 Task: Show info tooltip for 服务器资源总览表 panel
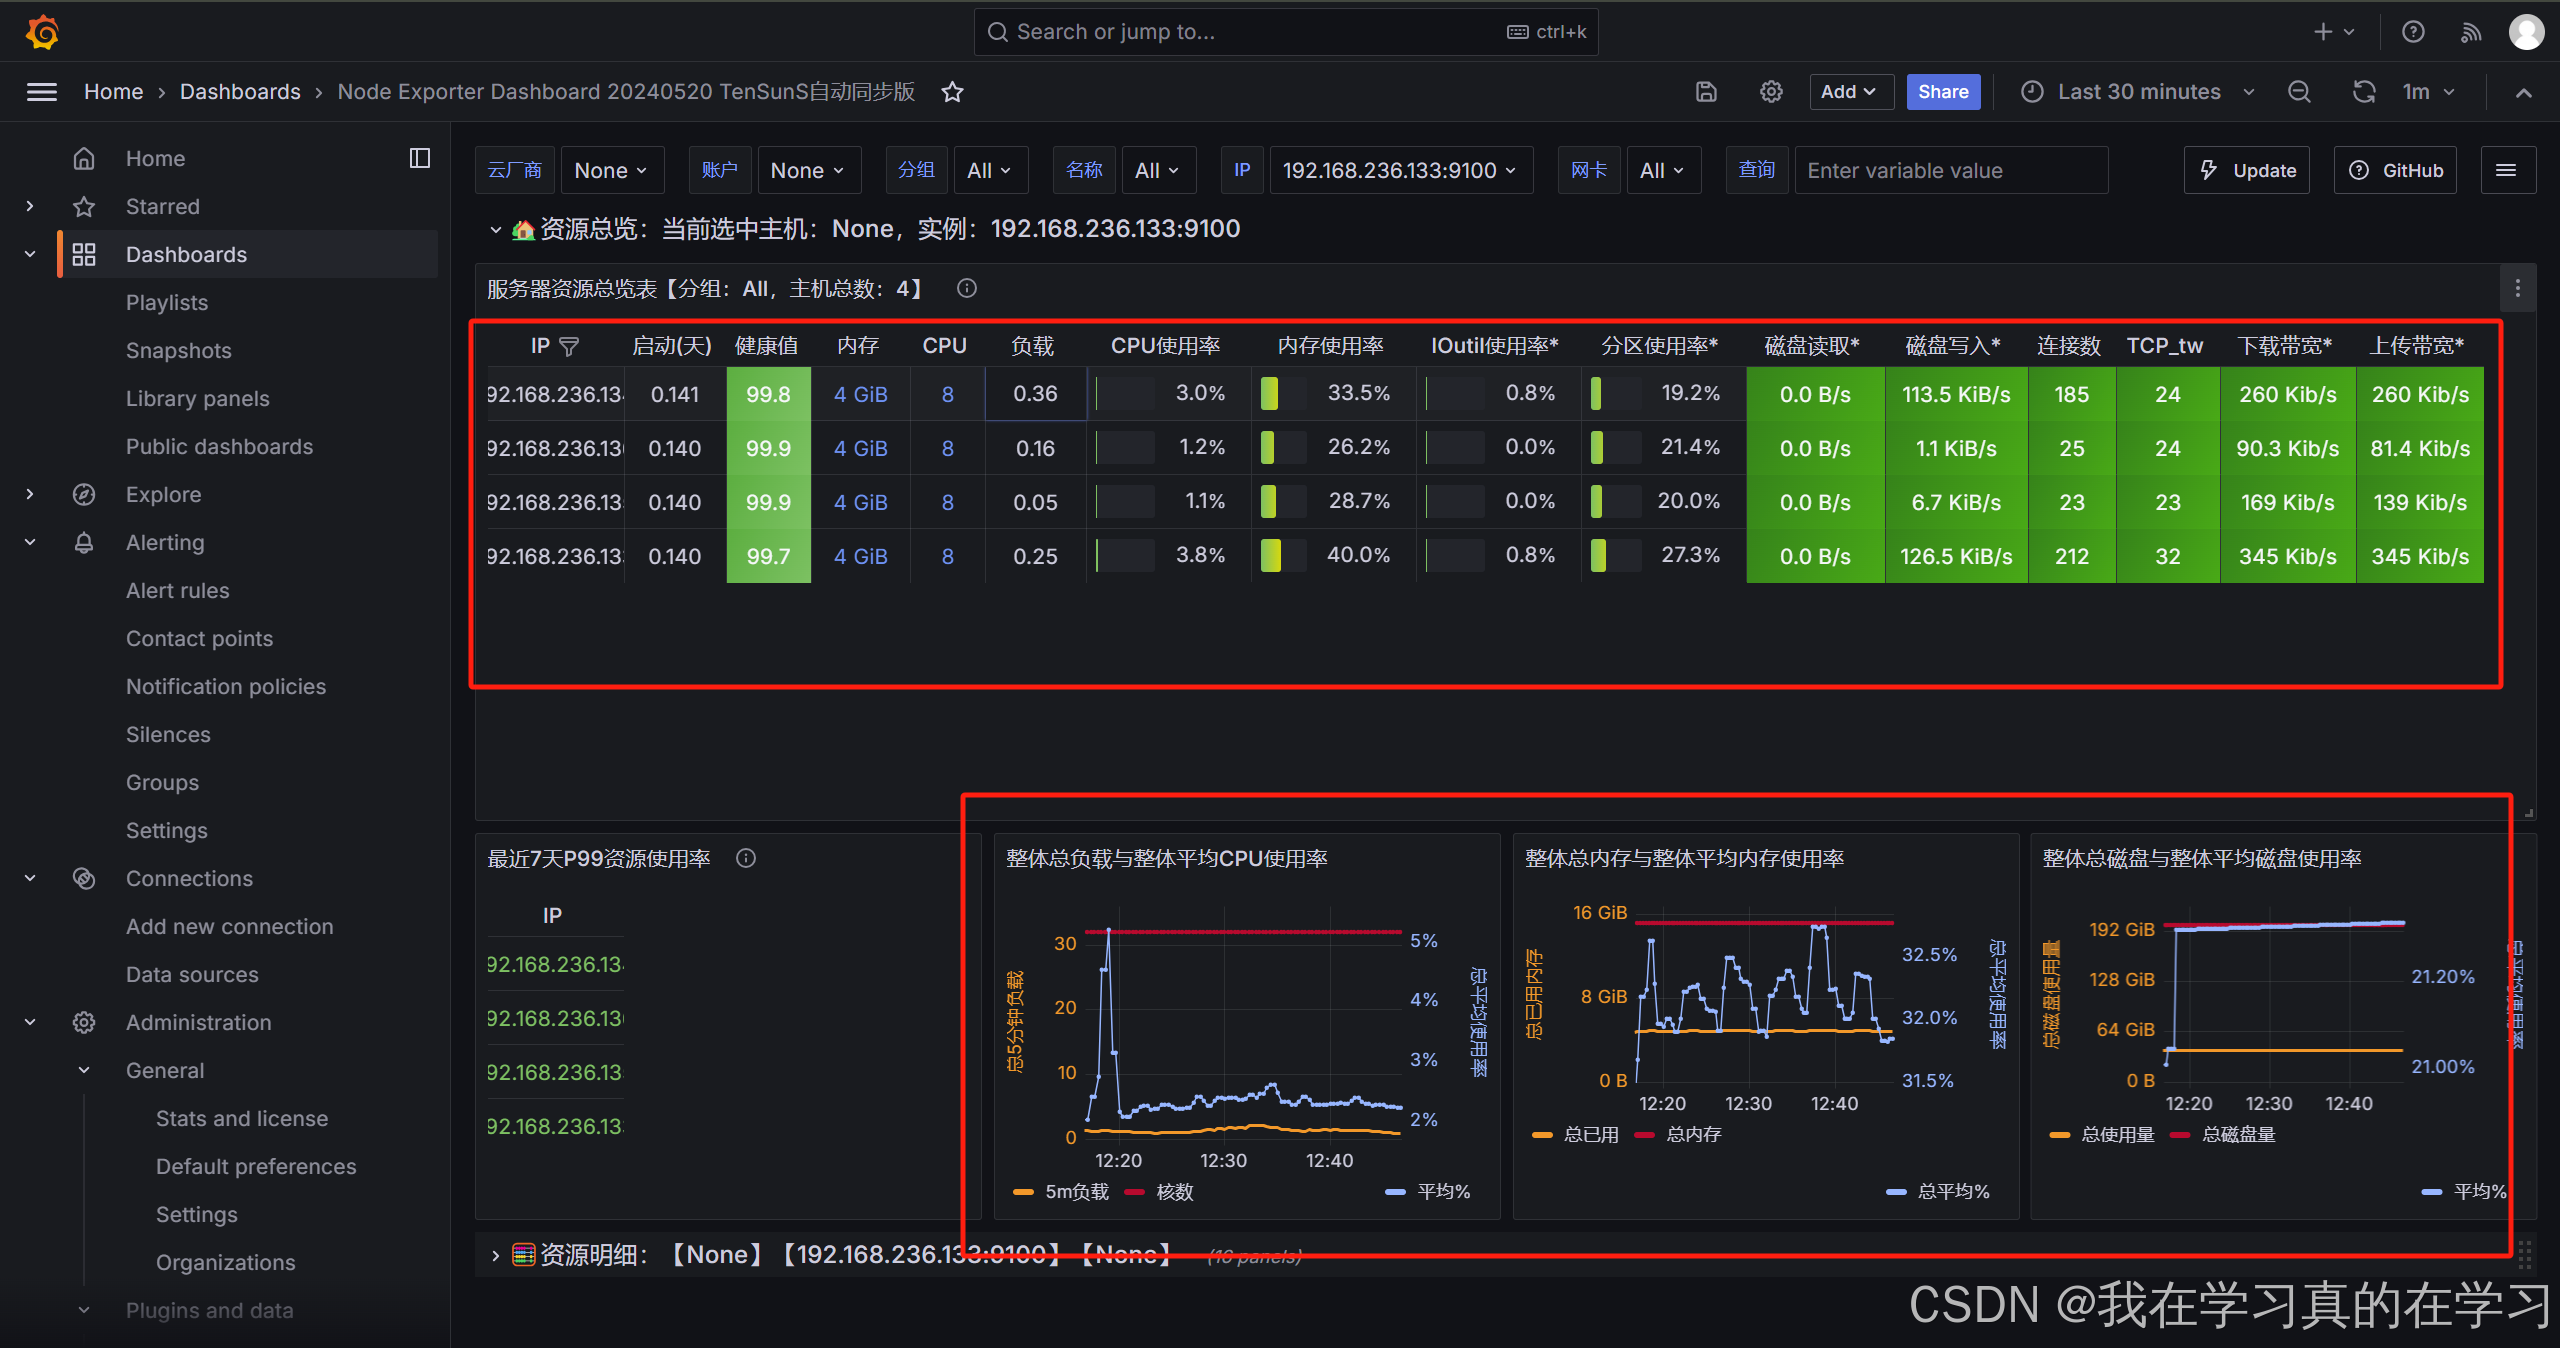tap(966, 288)
